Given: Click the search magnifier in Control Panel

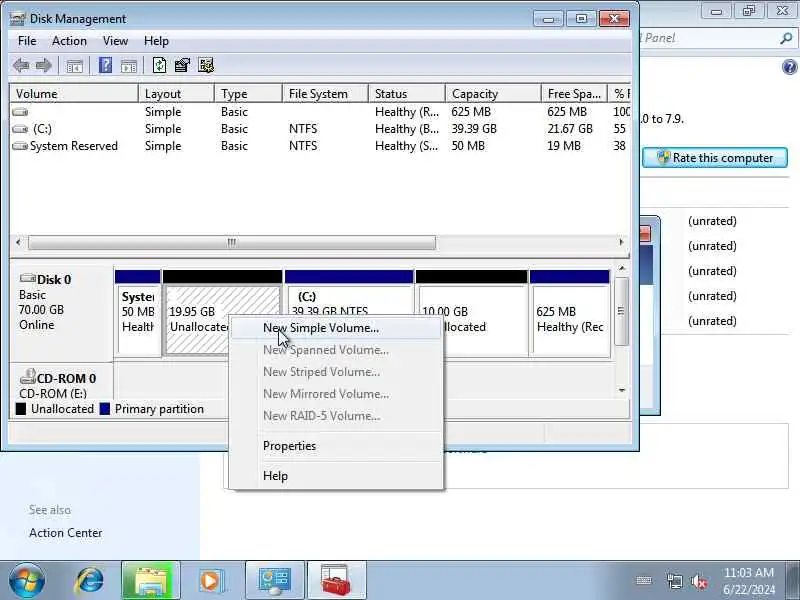Looking at the screenshot, I should [x=786, y=38].
